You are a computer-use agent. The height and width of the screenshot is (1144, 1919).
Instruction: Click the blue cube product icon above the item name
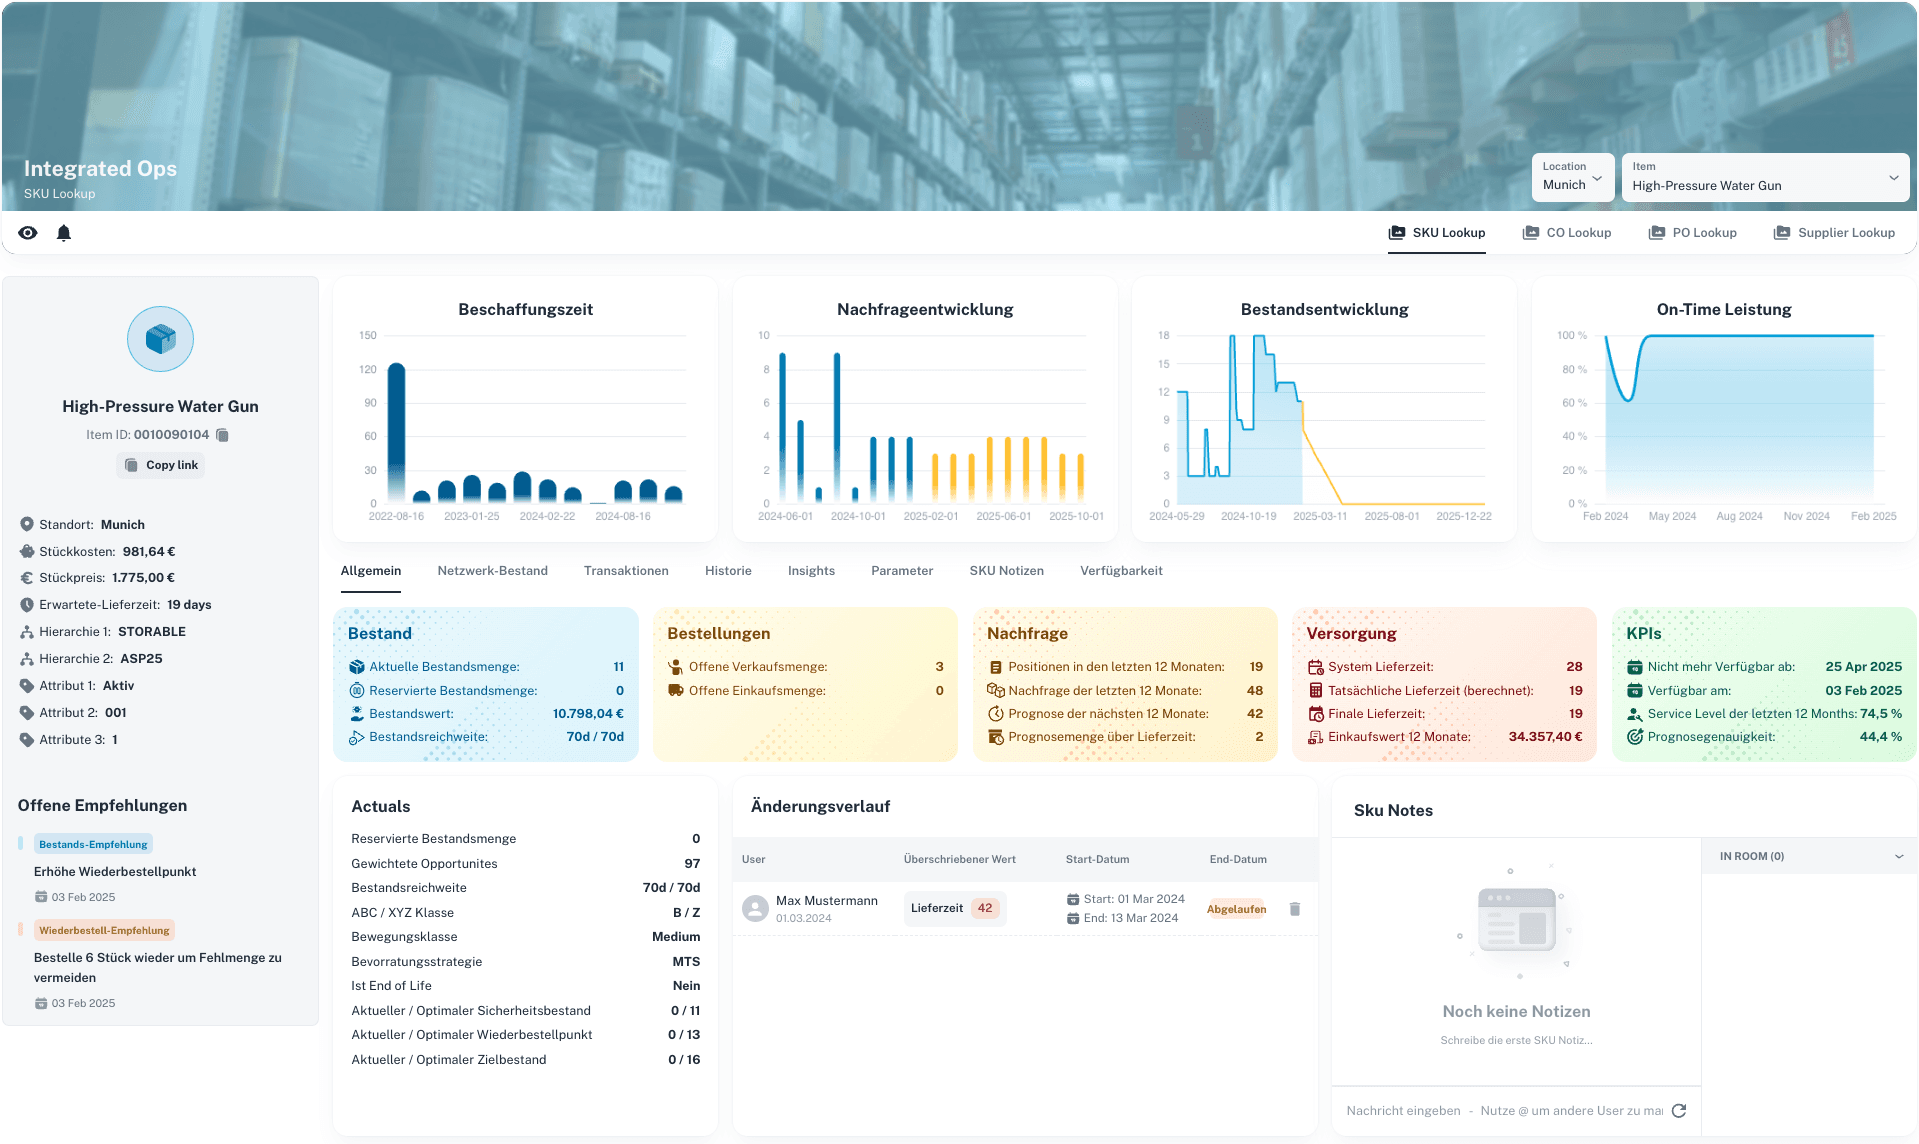point(160,339)
